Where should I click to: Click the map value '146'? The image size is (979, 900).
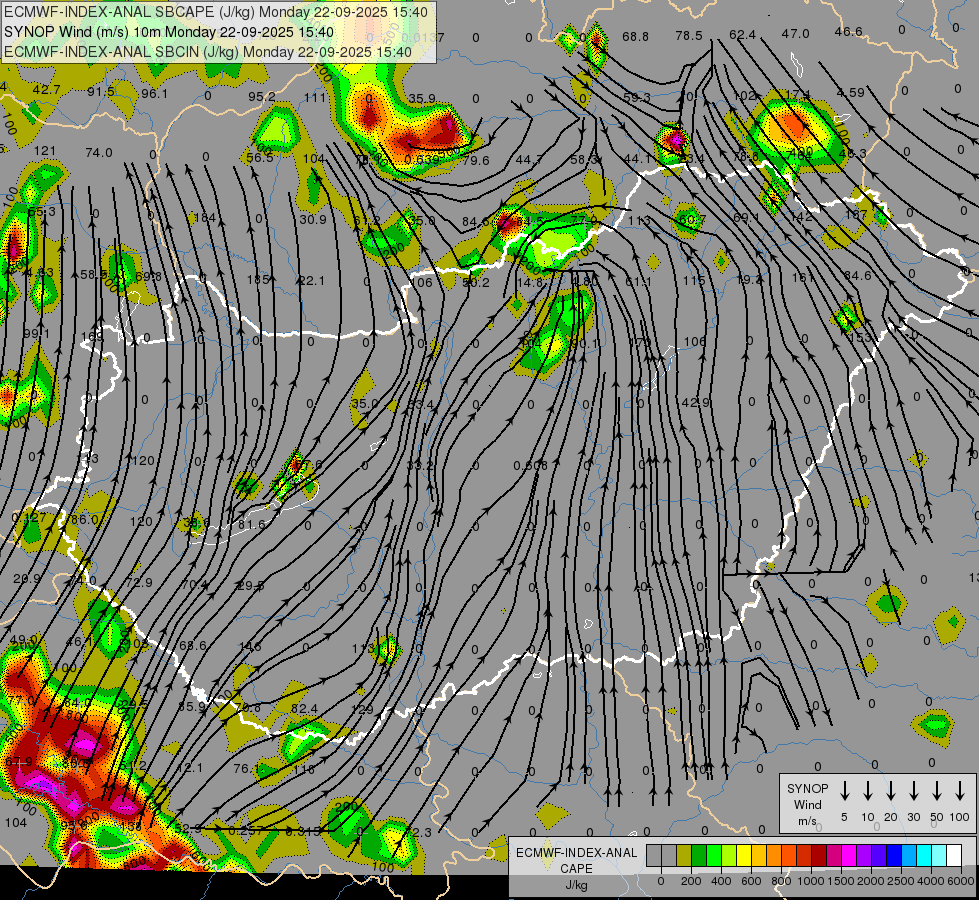[x=250, y=647]
